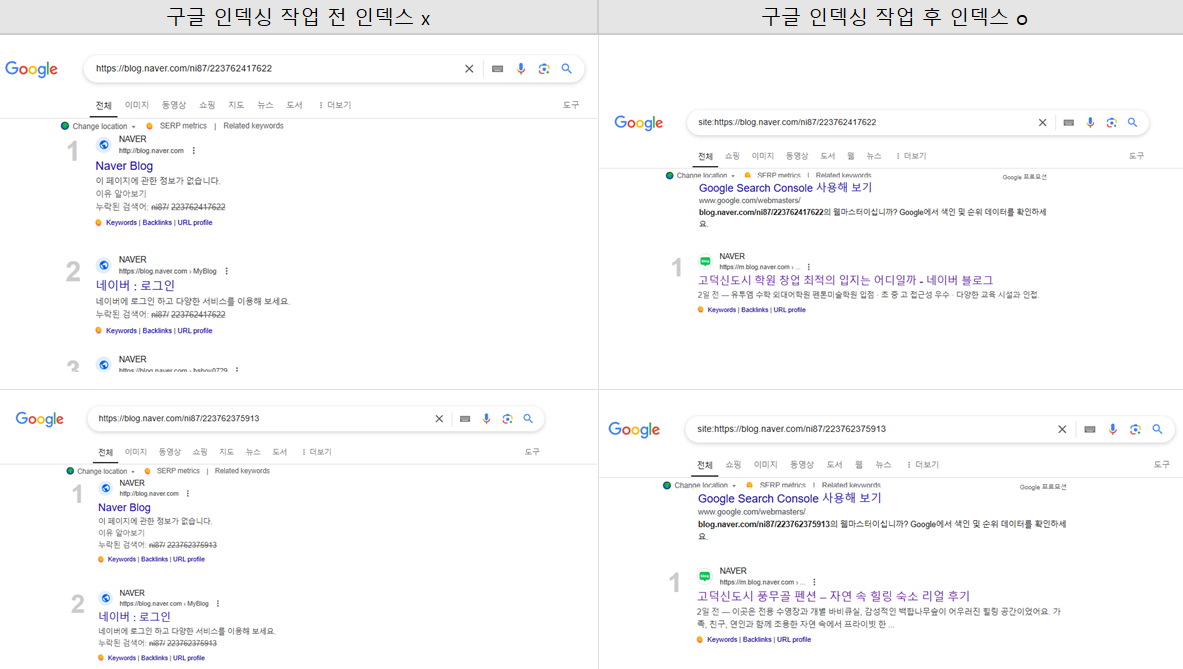1183x669 pixels.
Task: Clear the site:…223762375913 search box
Action: (1062, 429)
